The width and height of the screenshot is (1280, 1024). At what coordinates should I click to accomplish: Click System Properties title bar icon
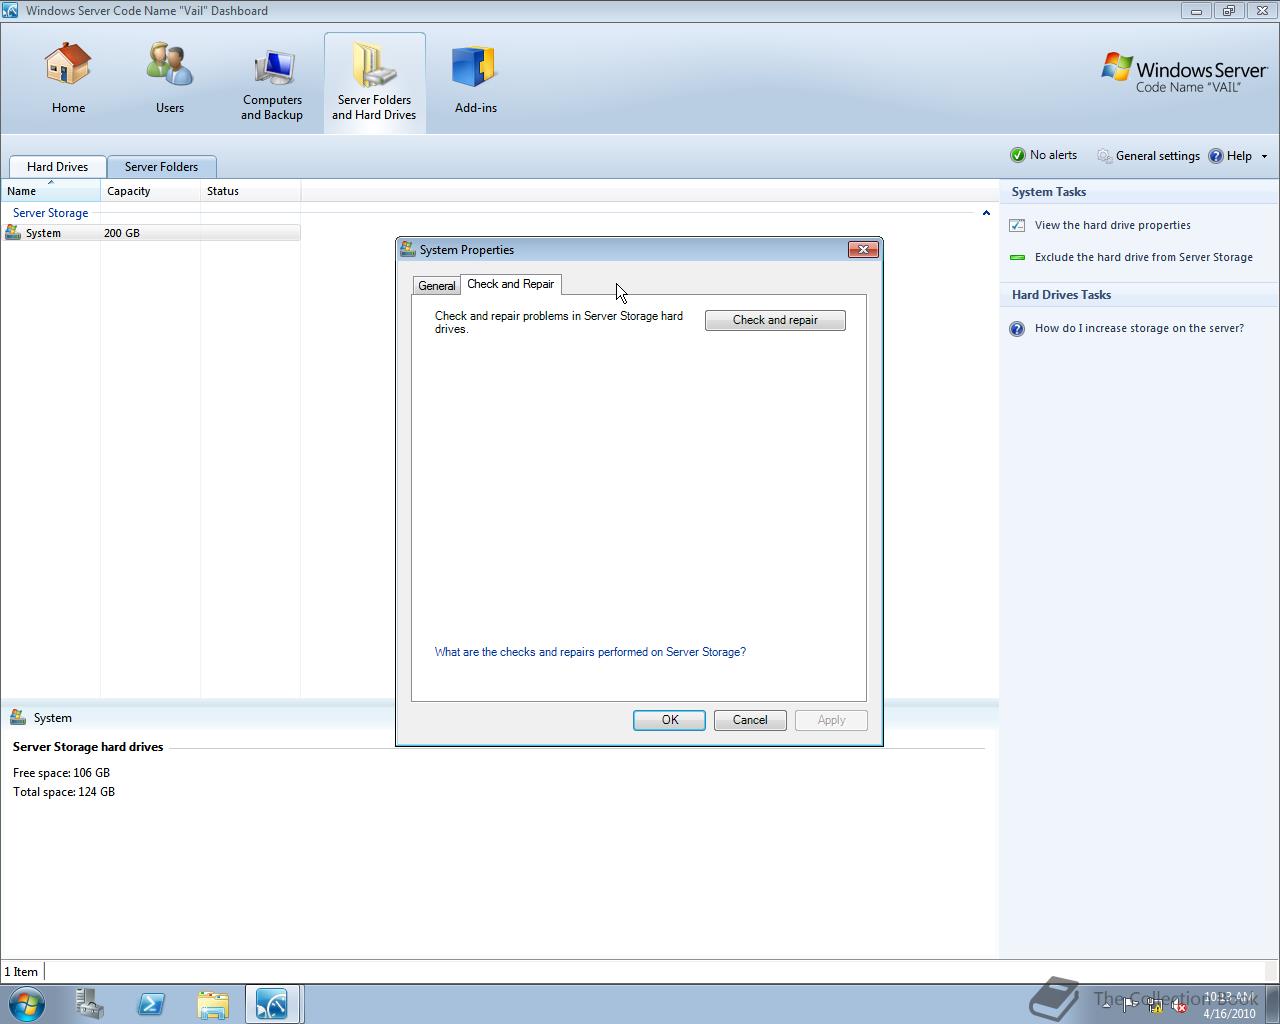[x=408, y=249]
